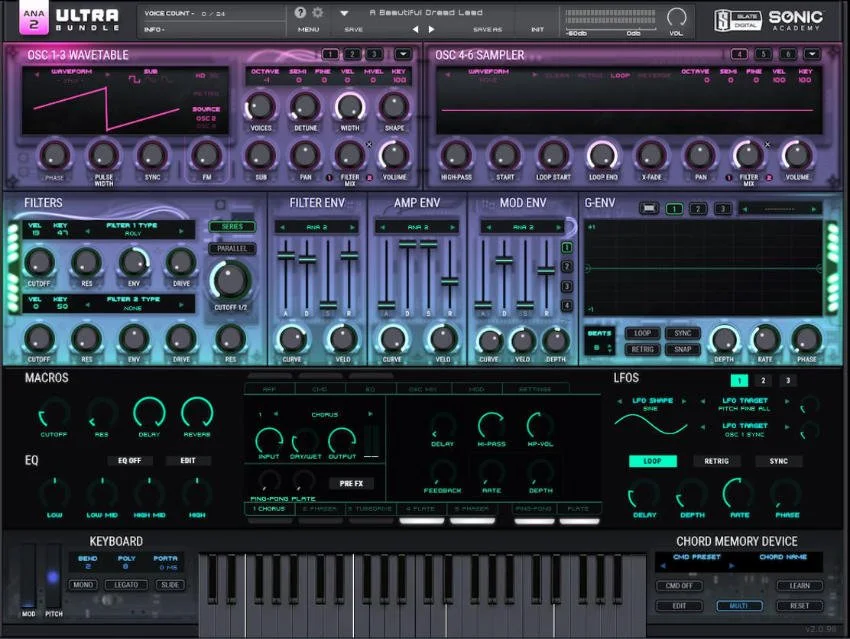Select PARALLEL filter routing
850x639 pixels.
coord(232,248)
